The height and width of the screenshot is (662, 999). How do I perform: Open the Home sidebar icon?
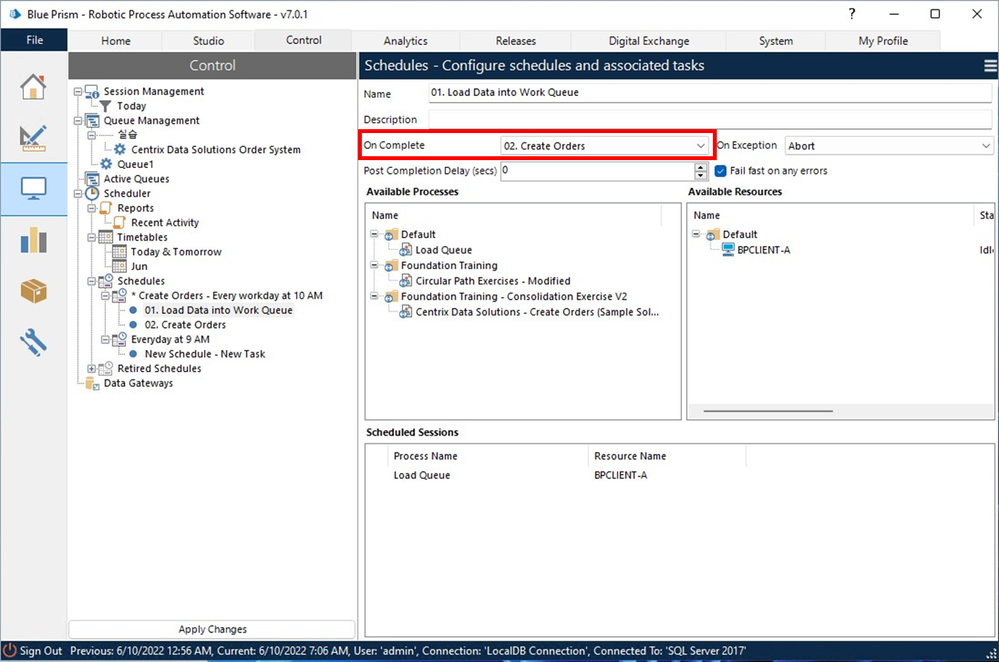(33, 87)
